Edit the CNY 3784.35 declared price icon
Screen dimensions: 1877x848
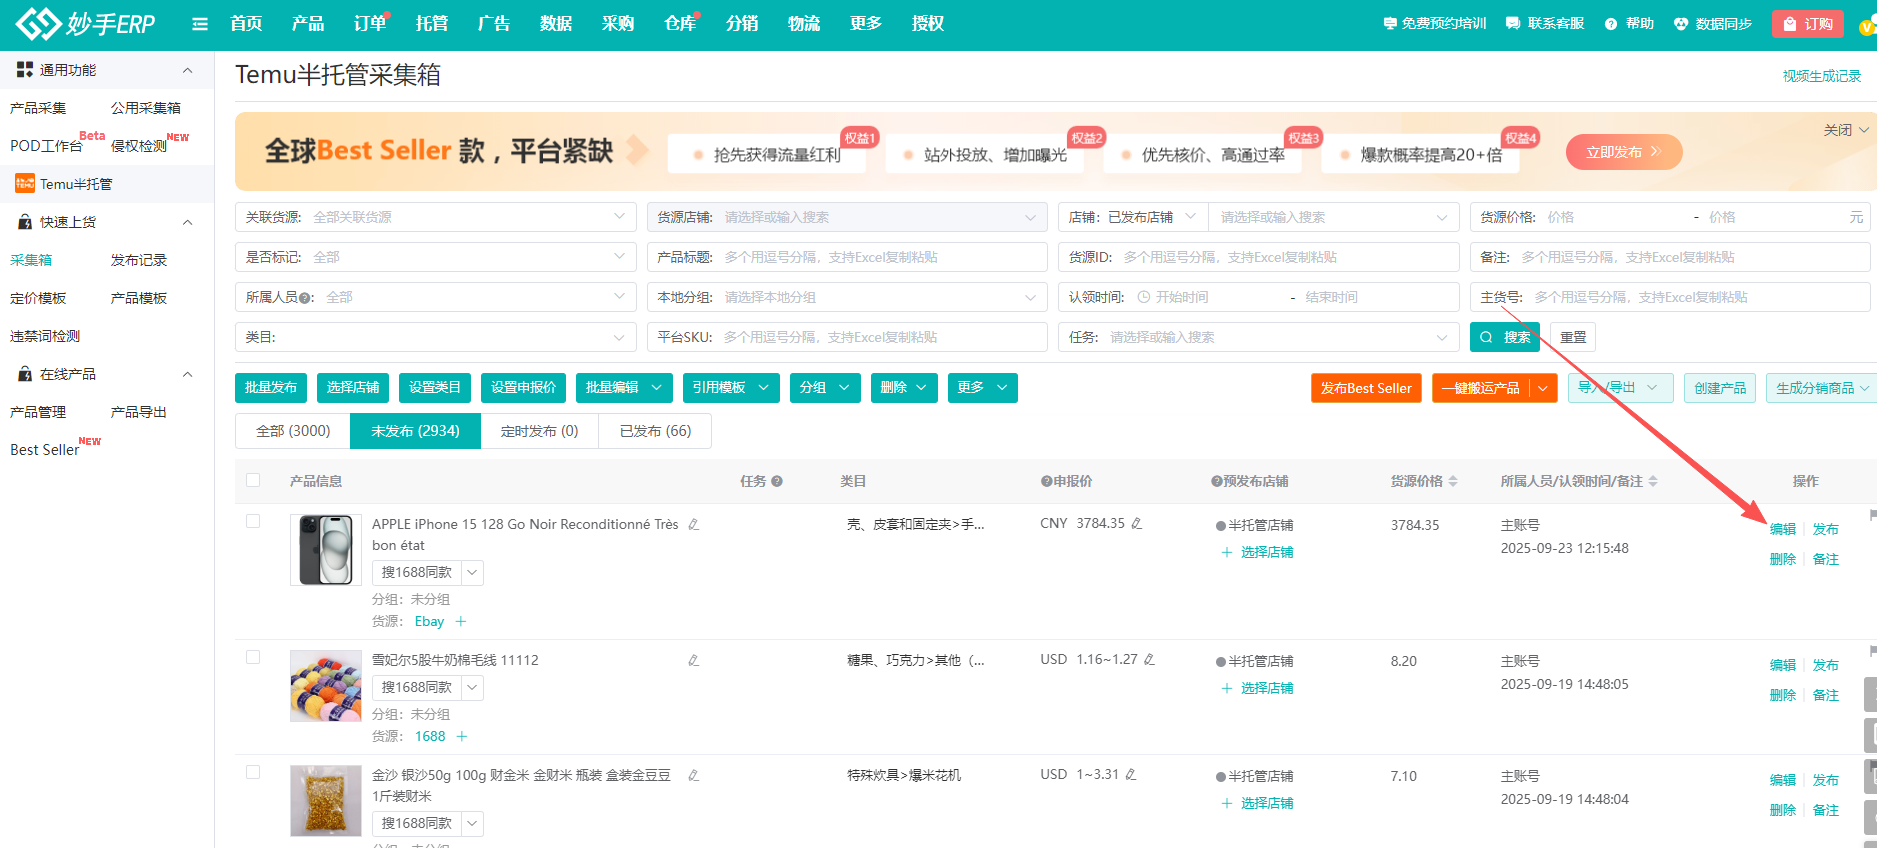pos(1136,523)
